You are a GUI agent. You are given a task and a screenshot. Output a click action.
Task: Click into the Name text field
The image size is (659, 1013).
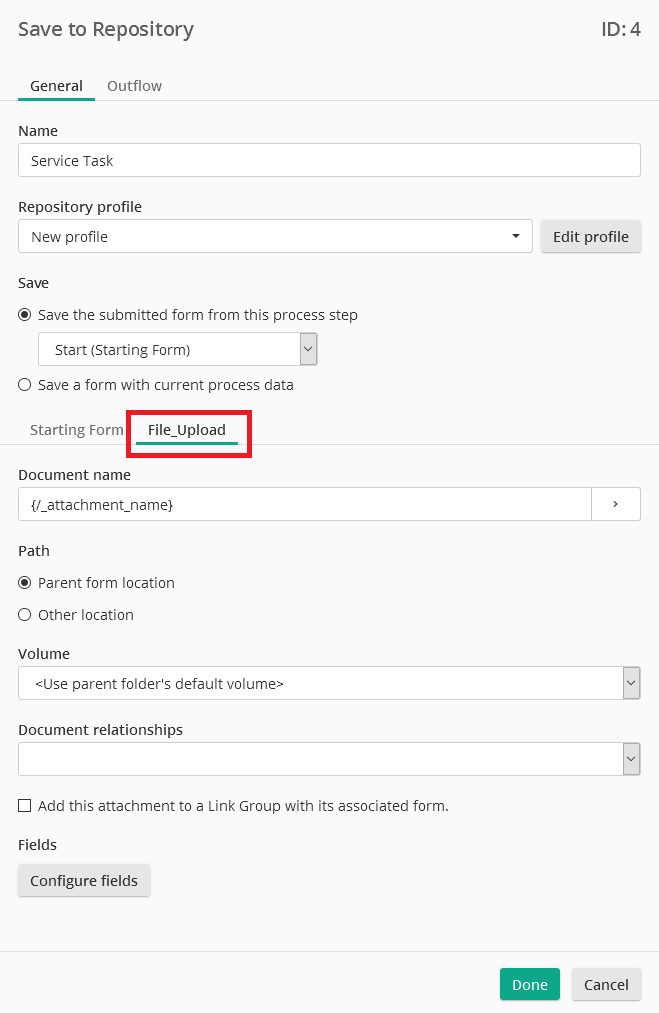point(330,160)
